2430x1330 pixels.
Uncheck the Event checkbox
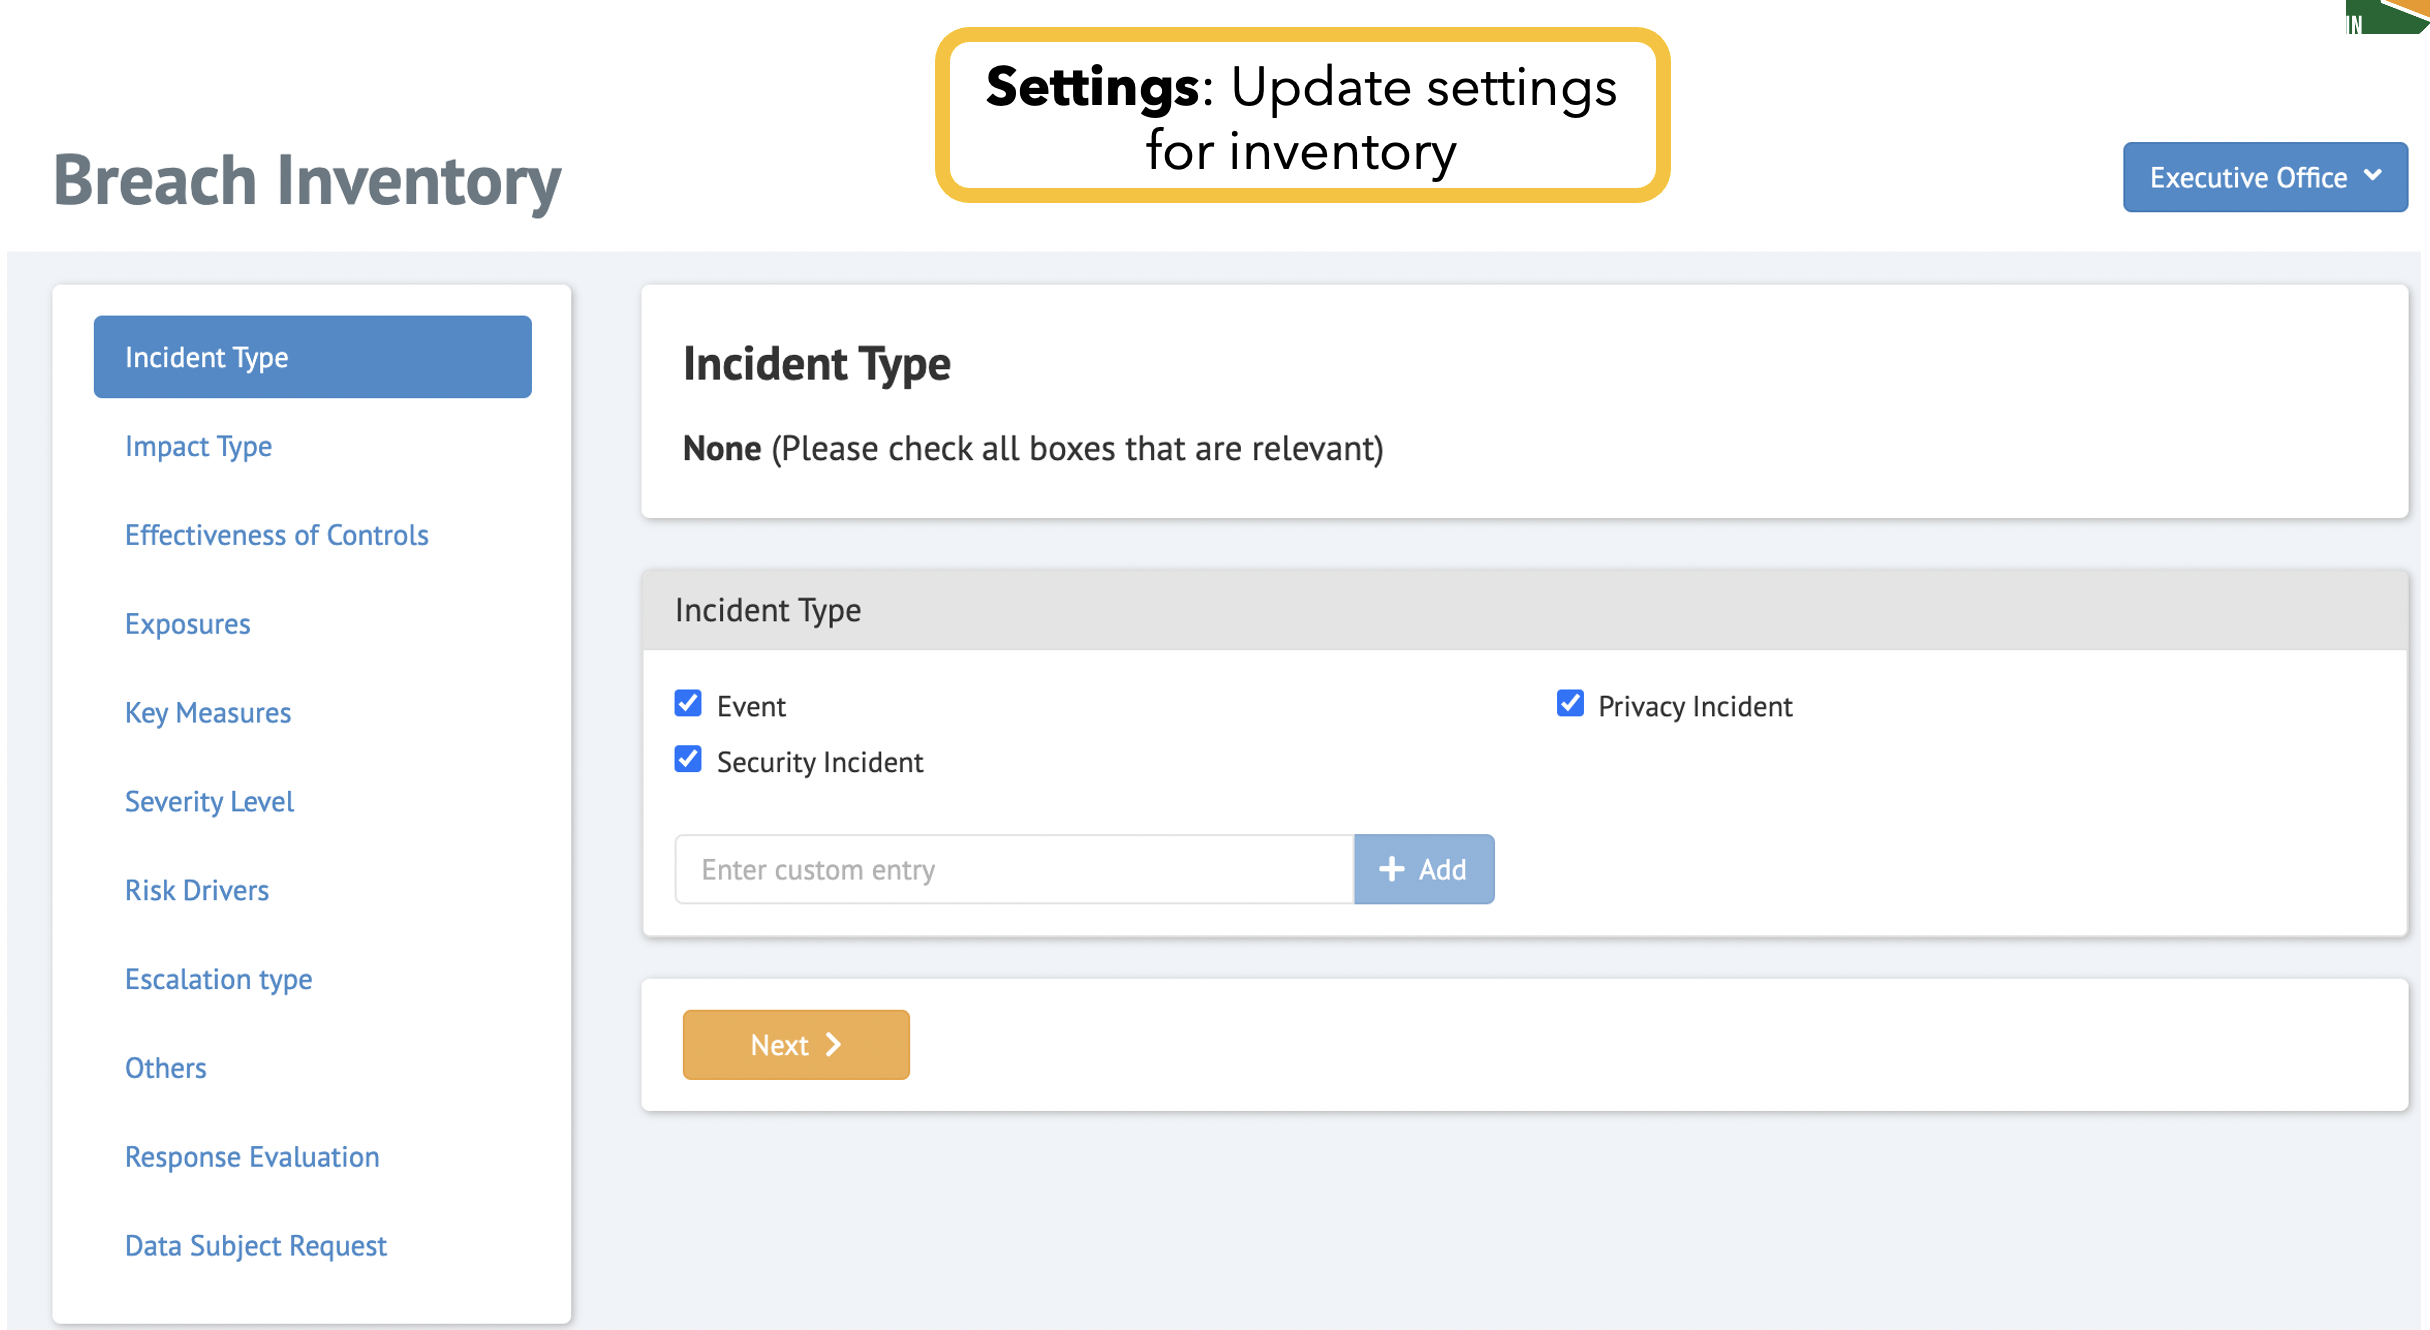pyautogui.click(x=688, y=703)
